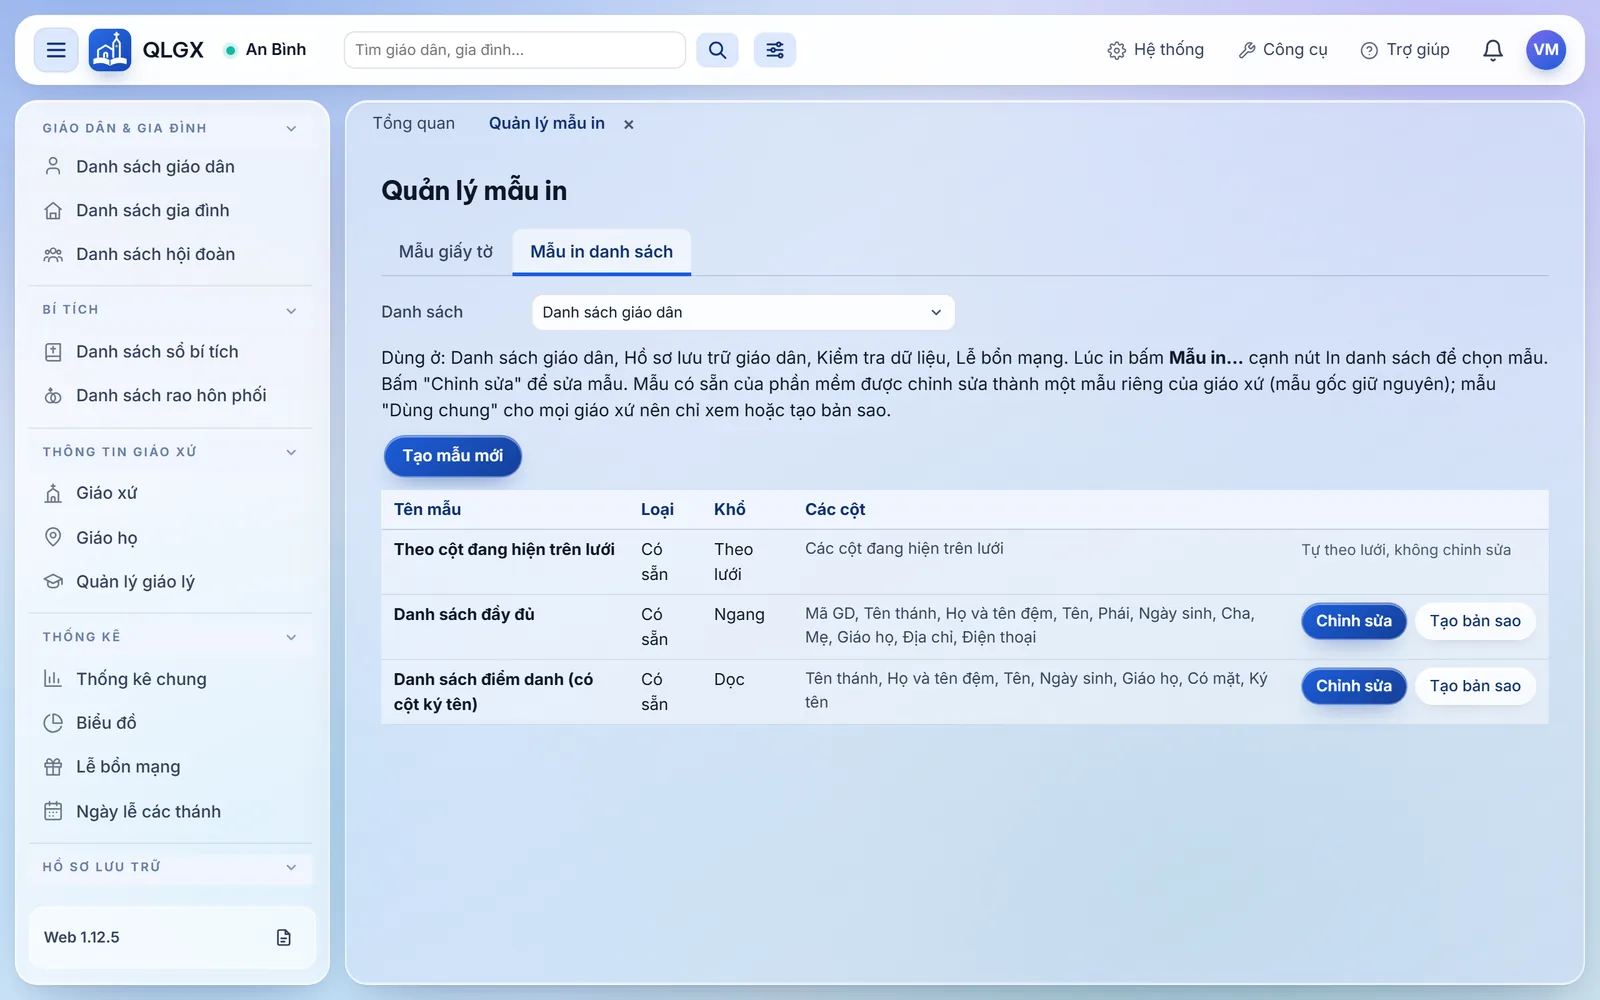Open the advanced search filter sliders icon
This screenshot has width=1600, height=1000.
point(775,50)
